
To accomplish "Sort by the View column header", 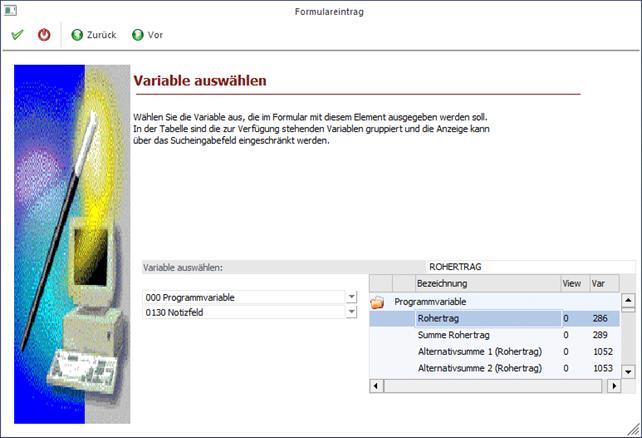I will (x=572, y=283).
